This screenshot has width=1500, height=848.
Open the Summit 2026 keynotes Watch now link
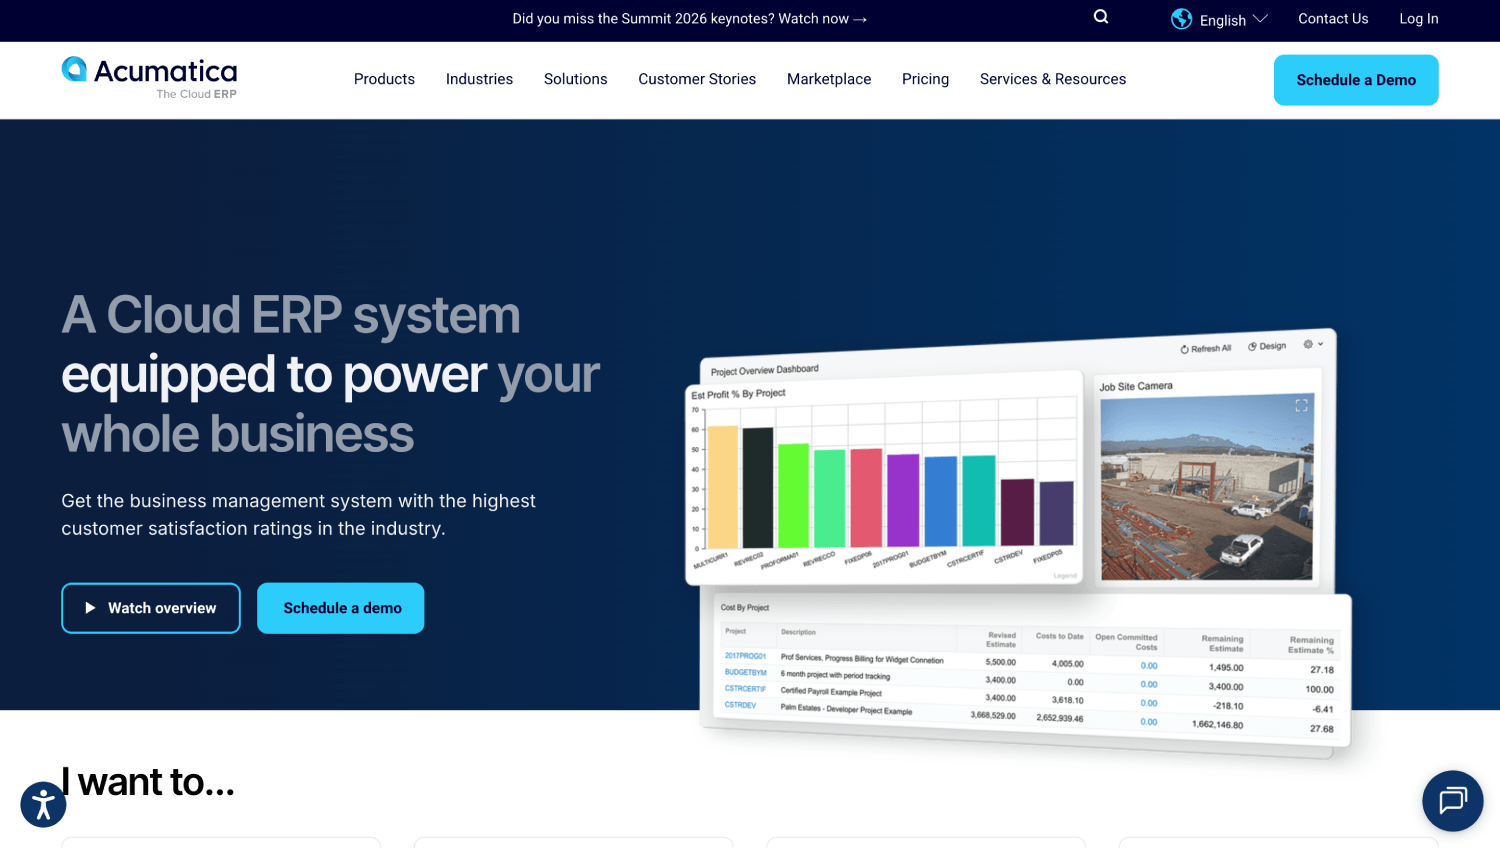click(x=690, y=19)
